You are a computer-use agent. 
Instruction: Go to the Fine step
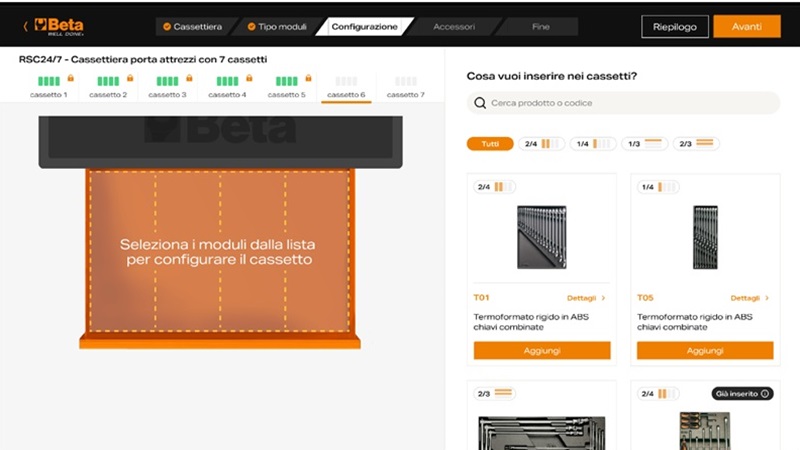coord(541,27)
